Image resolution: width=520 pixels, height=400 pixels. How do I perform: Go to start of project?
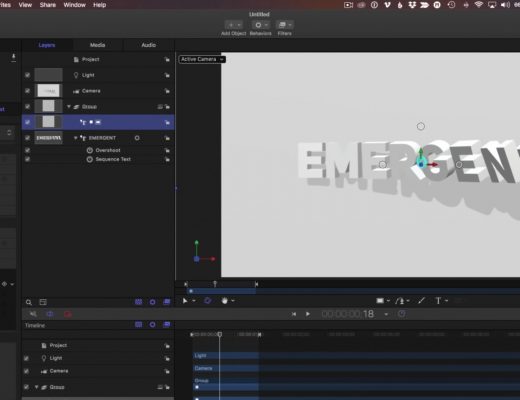294,314
